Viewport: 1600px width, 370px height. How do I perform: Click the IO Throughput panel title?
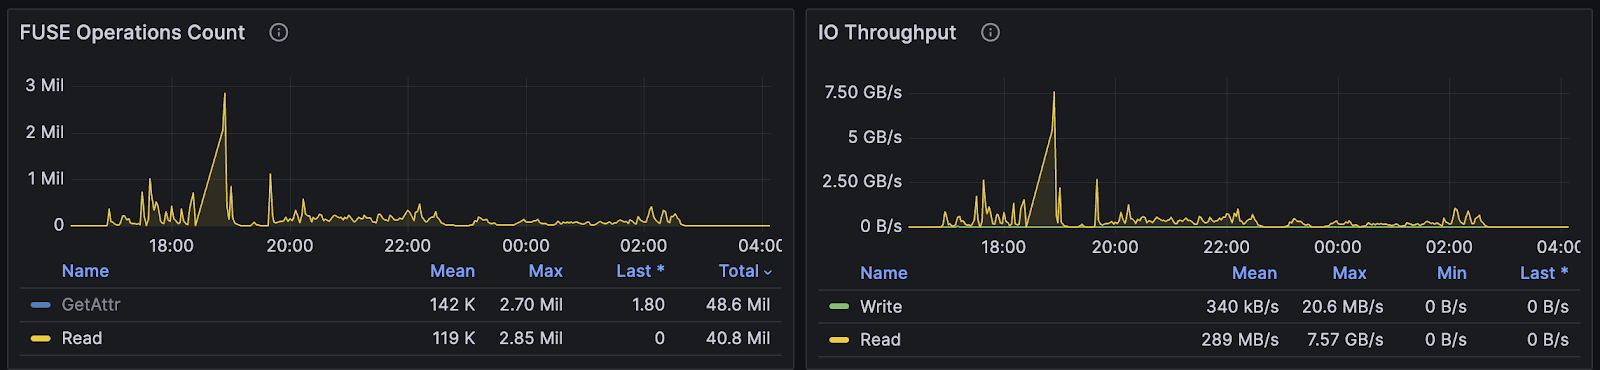(887, 32)
